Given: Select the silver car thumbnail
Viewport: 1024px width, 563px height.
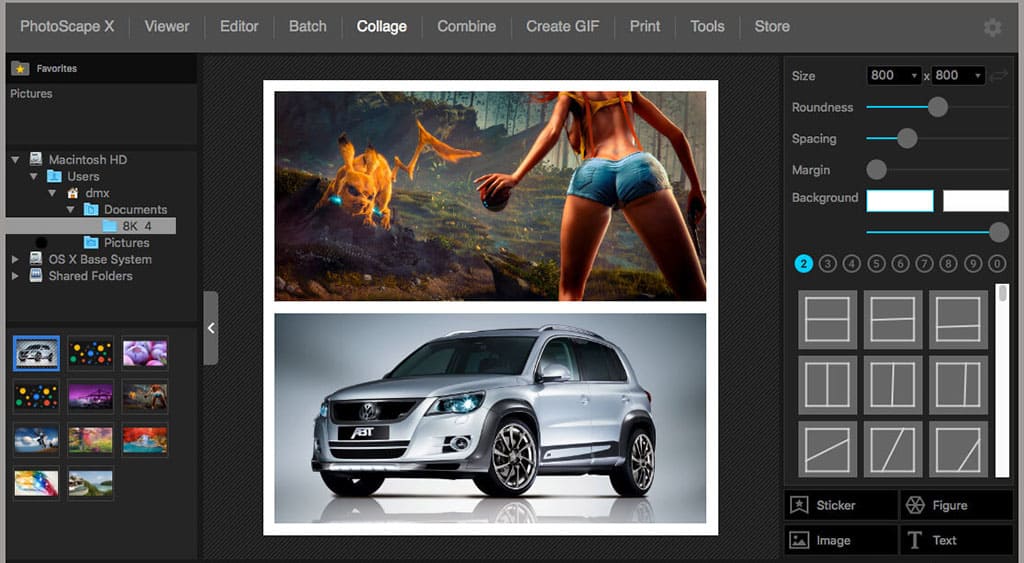Looking at the screenshot, I should (37, 353).
